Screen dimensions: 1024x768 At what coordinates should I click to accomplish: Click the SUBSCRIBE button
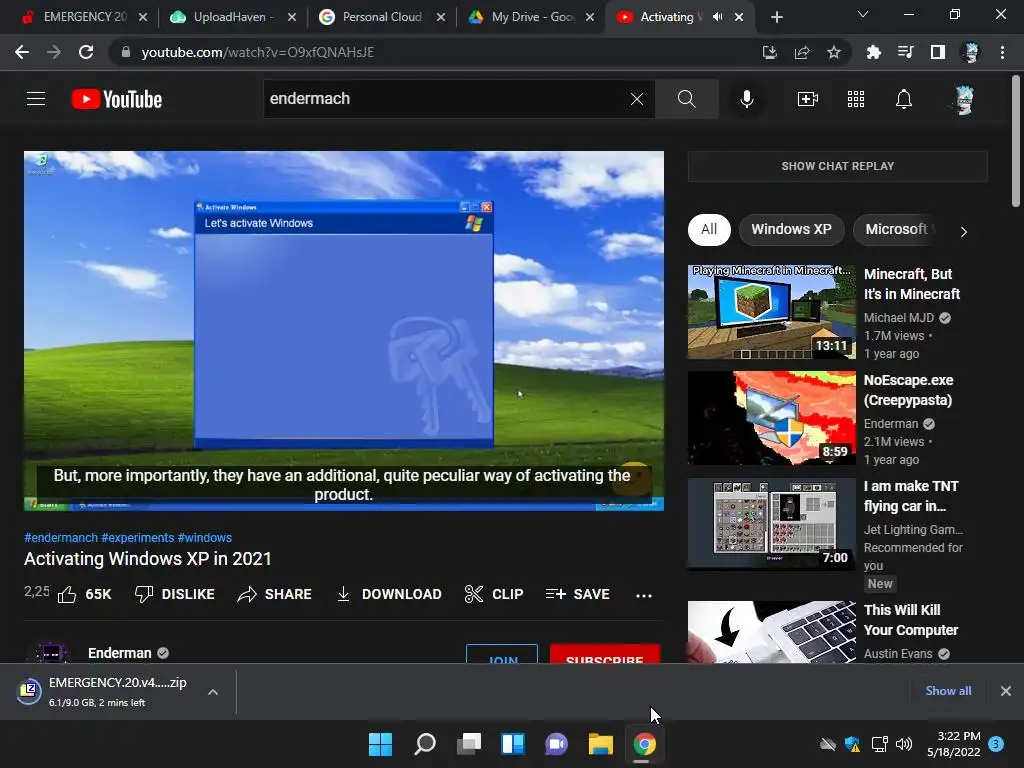tap(605, 654)
